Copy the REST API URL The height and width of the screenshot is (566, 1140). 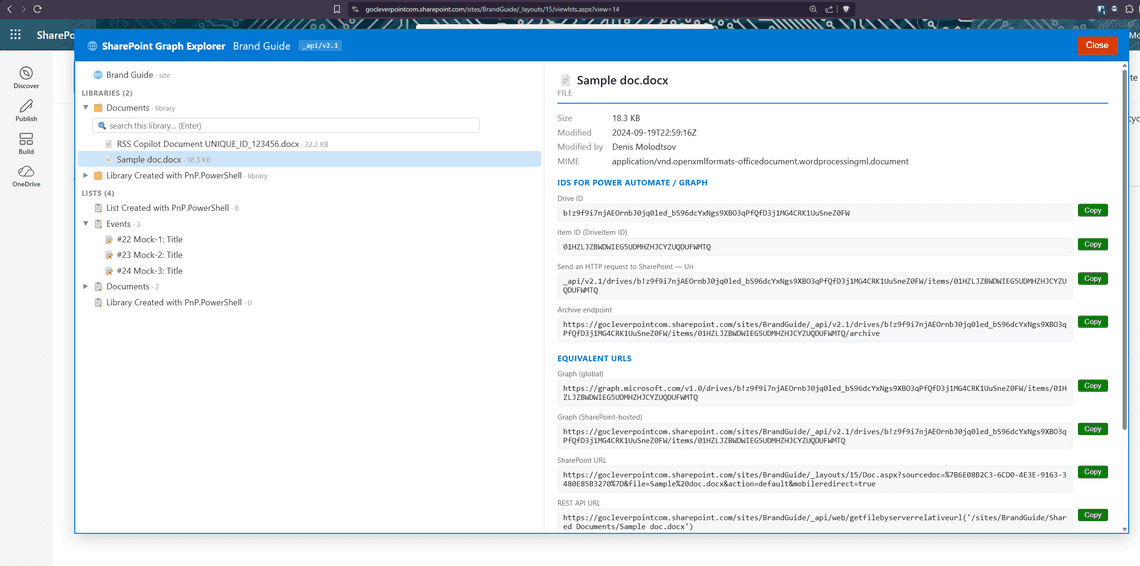1093,515
